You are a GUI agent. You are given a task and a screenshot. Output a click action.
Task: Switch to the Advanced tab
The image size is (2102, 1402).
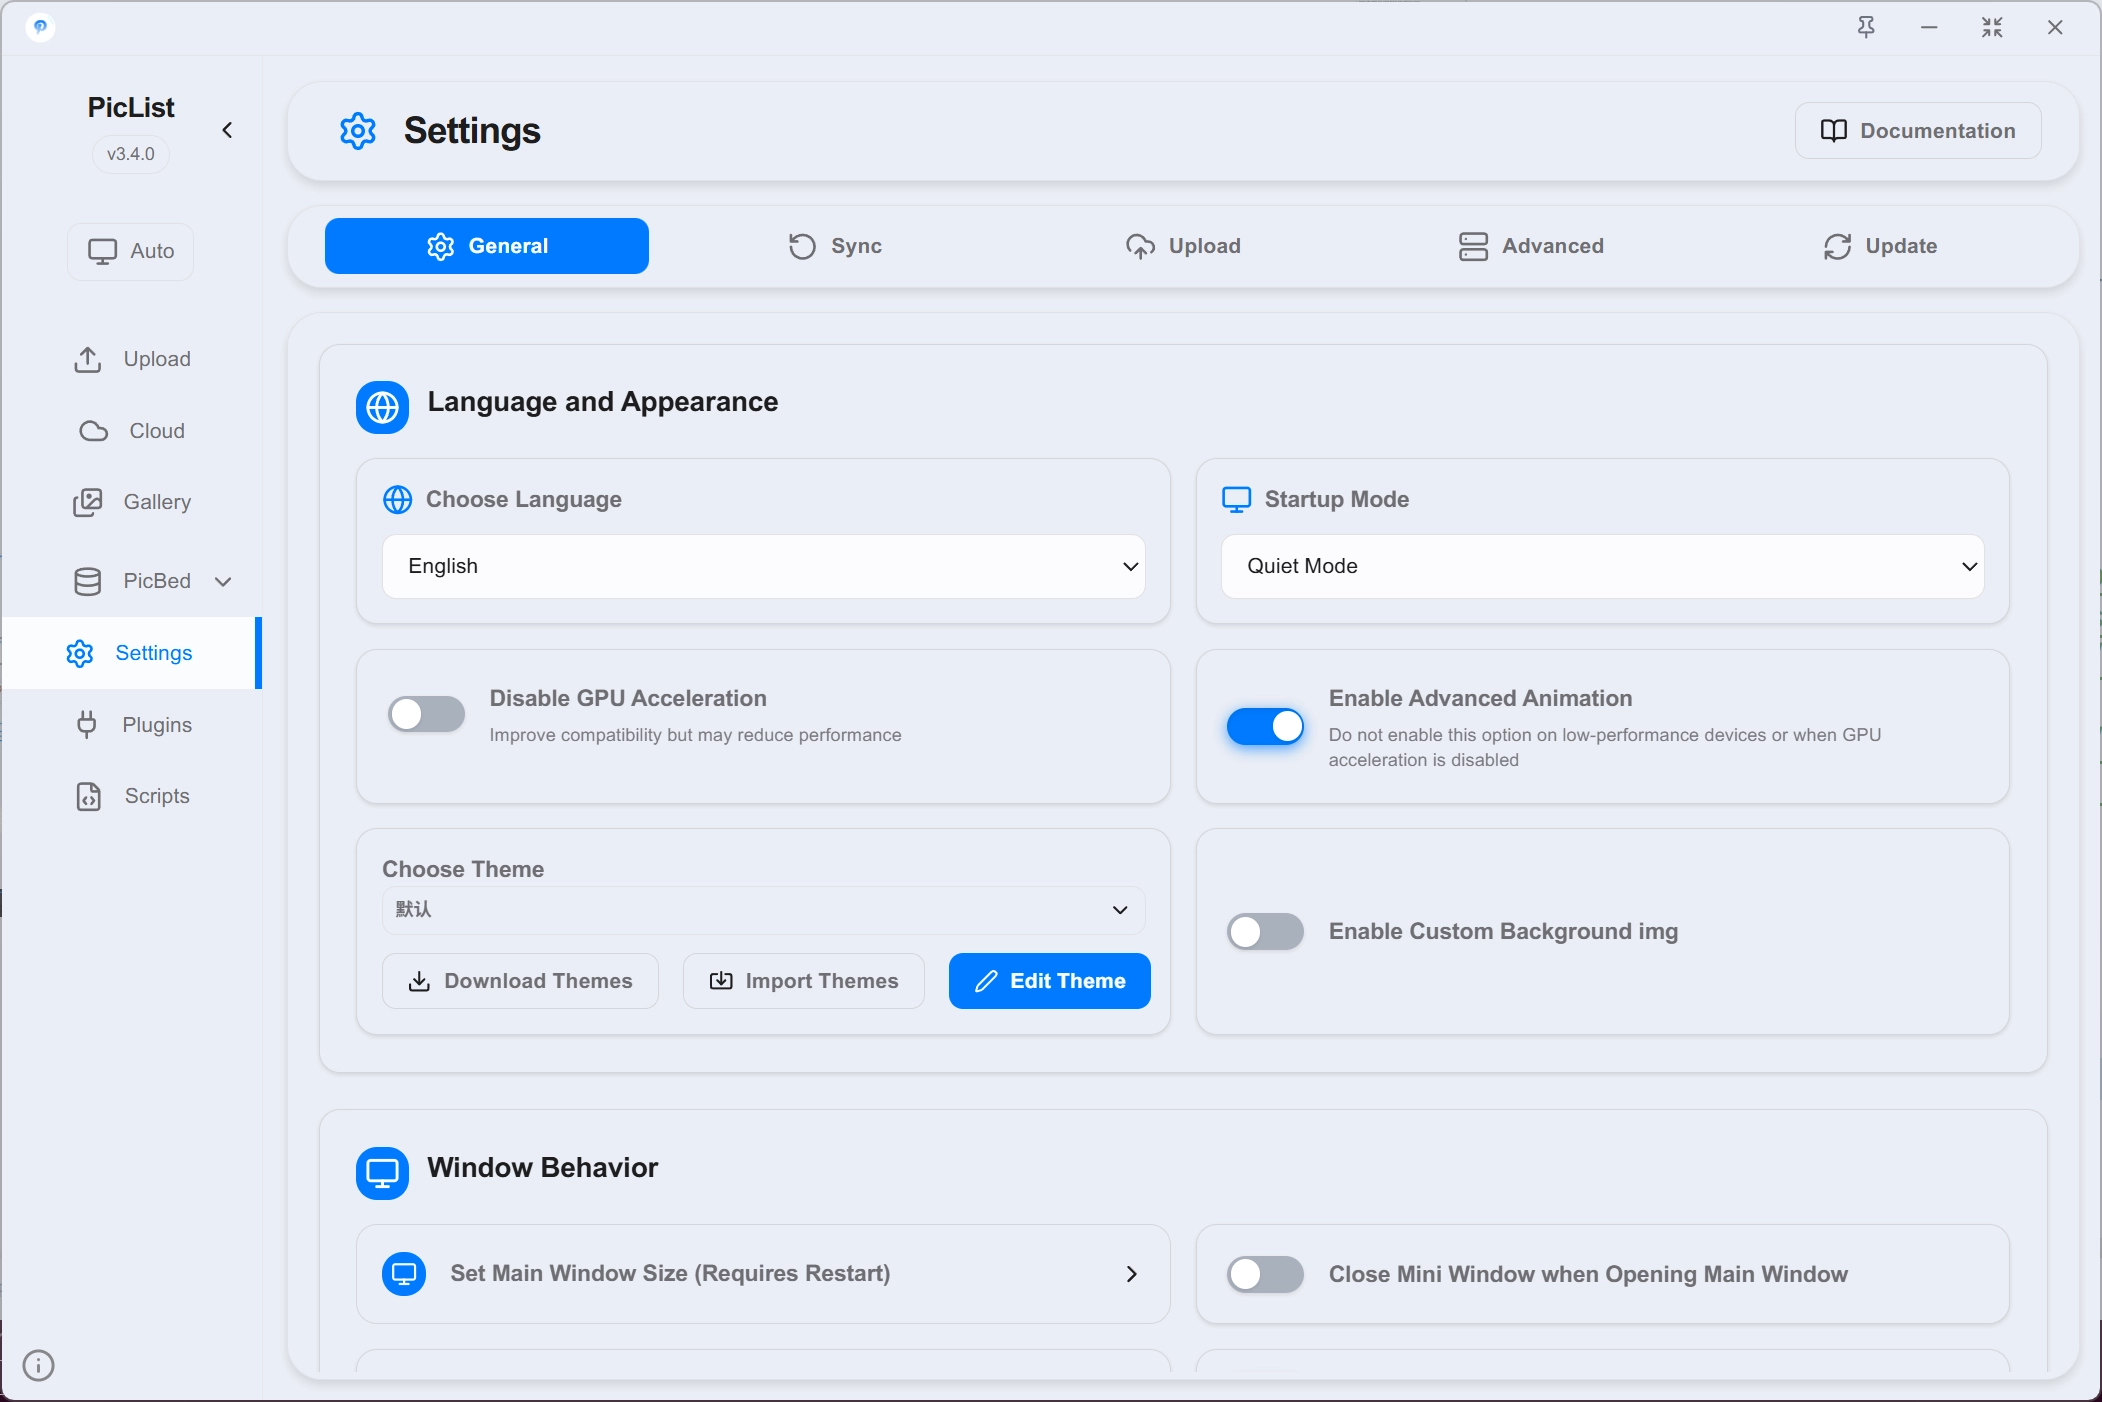[1531, 246]
